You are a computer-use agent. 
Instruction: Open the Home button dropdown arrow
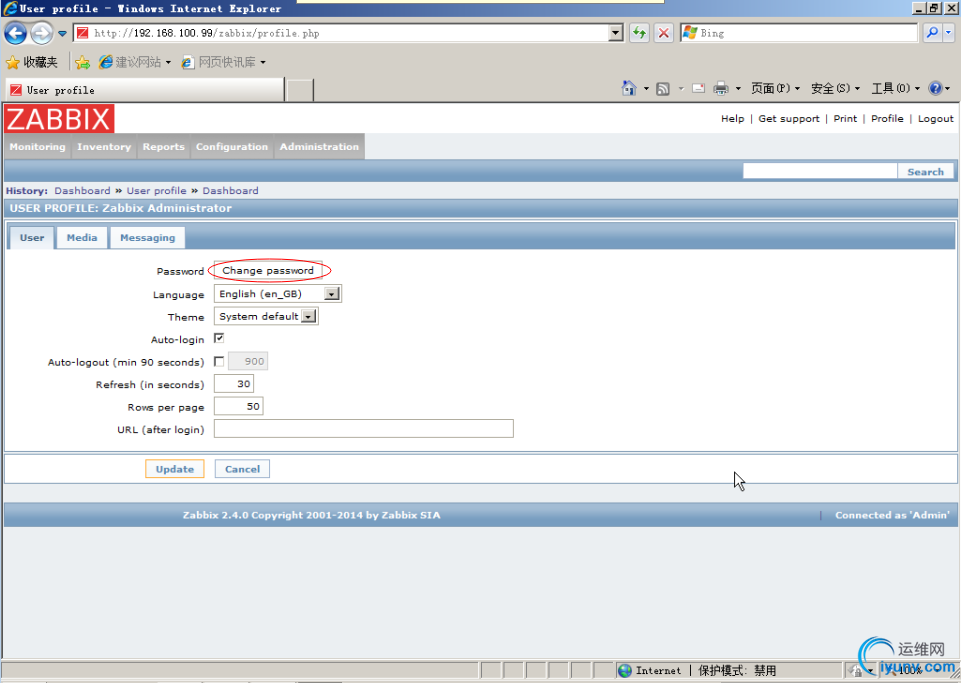pos(646,89)
